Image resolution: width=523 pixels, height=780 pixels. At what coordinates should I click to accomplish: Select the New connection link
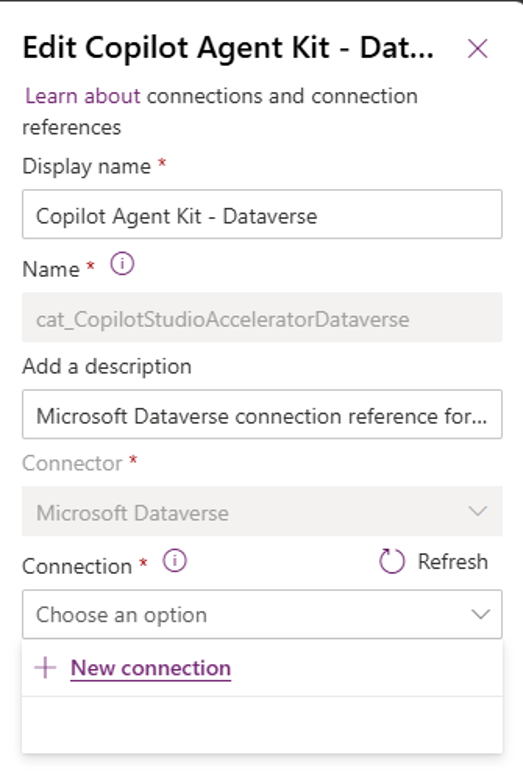coord(151,668)
